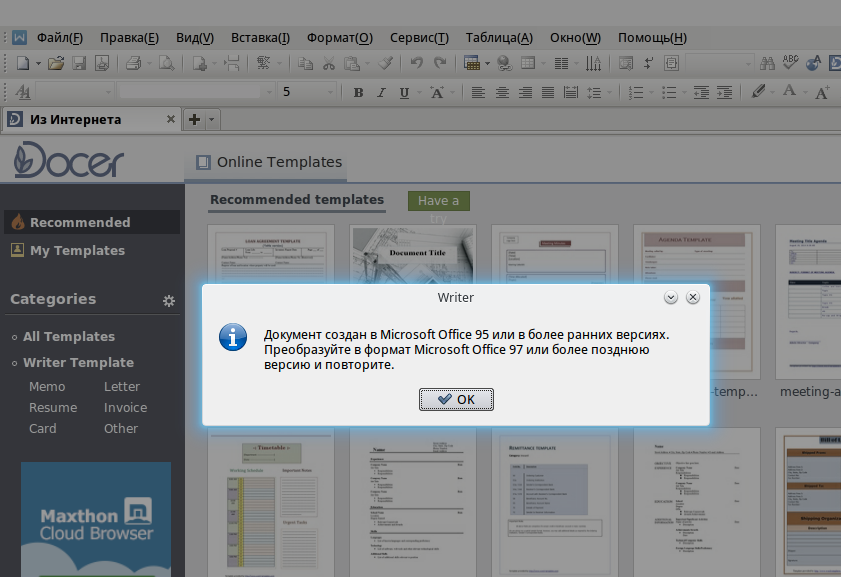Click the Maxthon Cloud Browser banner
Viewport: 841px width, 577px height.
96,519
